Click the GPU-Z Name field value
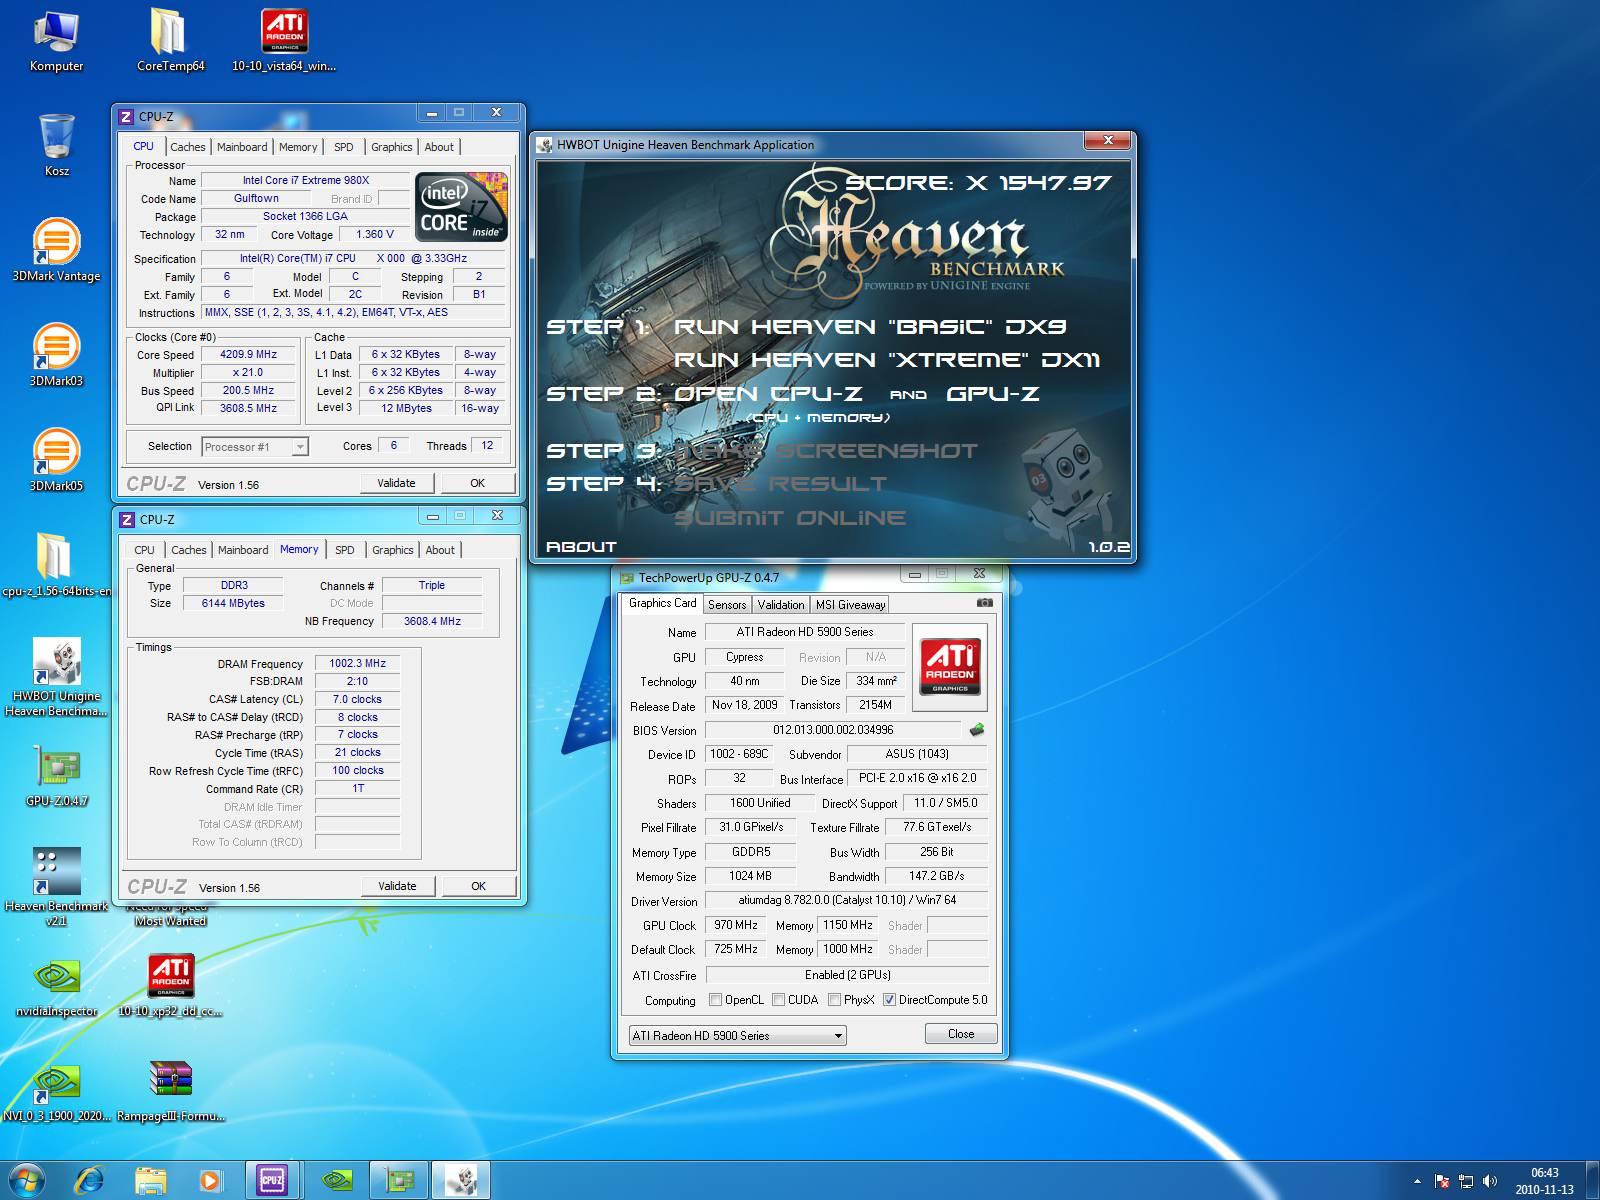This screenshot has width=1600, height=1200. [805, 632]
